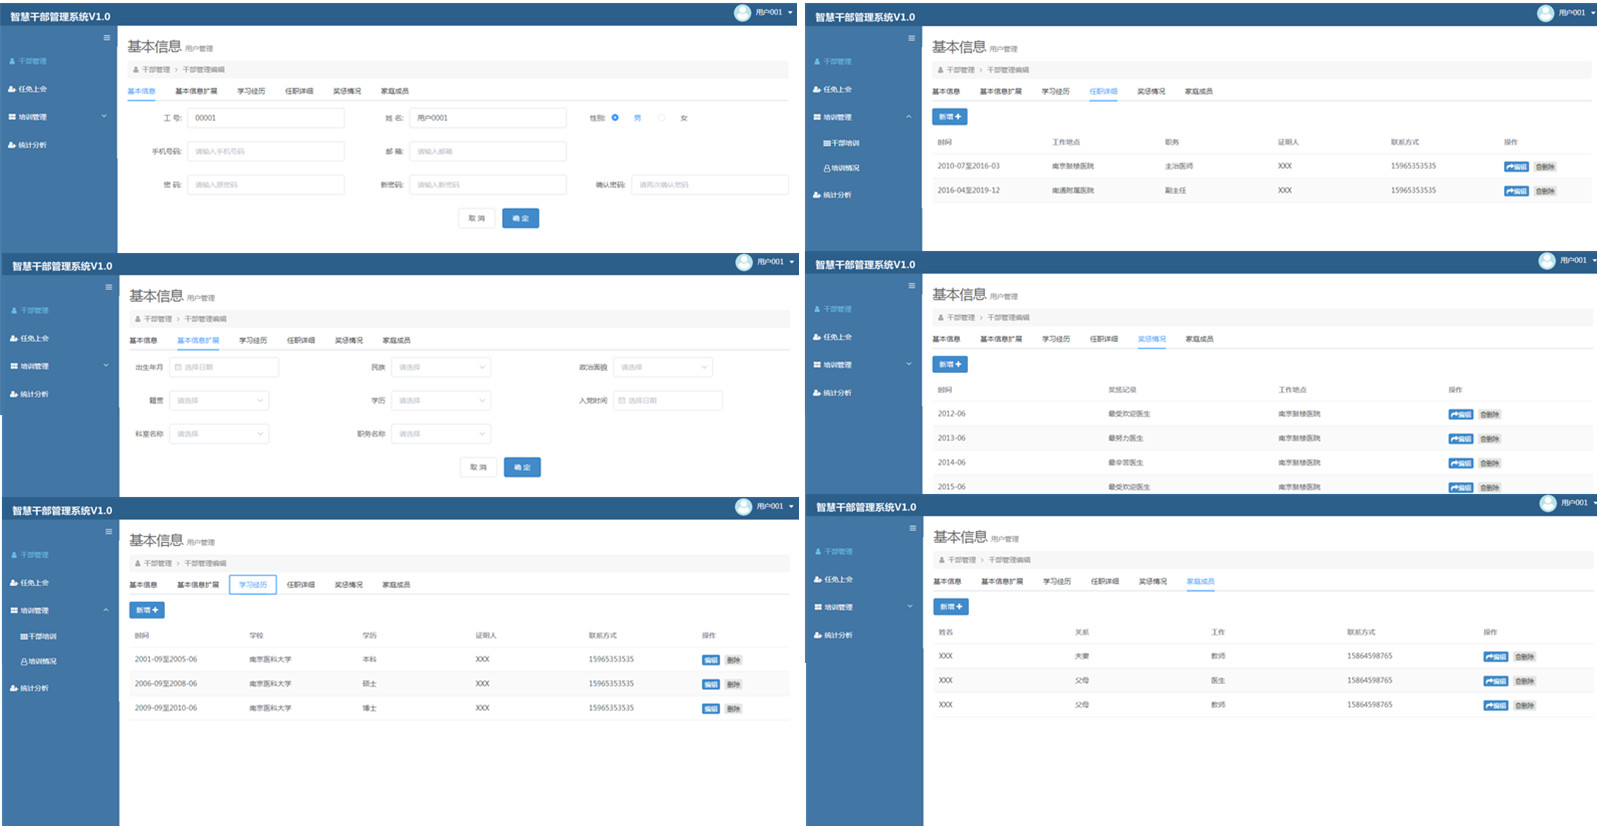The image size is (1597, 826).
Task: Click calendar icon in 入党时间 date field
Action: pyautogui.click(x=622, y=401)
